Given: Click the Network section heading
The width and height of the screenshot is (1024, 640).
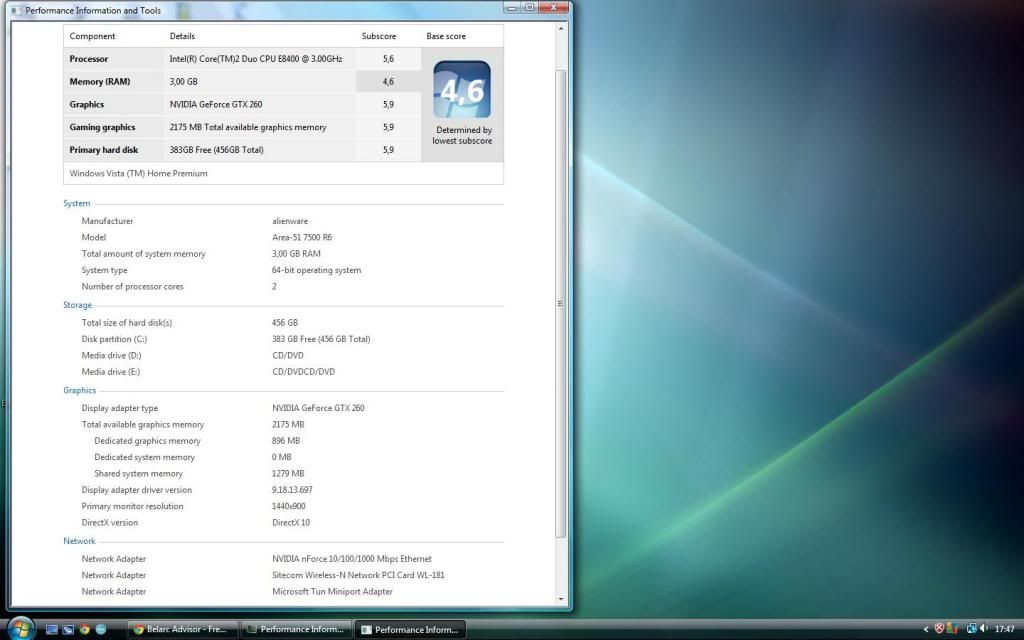Looking at the screenshot, I should click(x=79, y=541).
